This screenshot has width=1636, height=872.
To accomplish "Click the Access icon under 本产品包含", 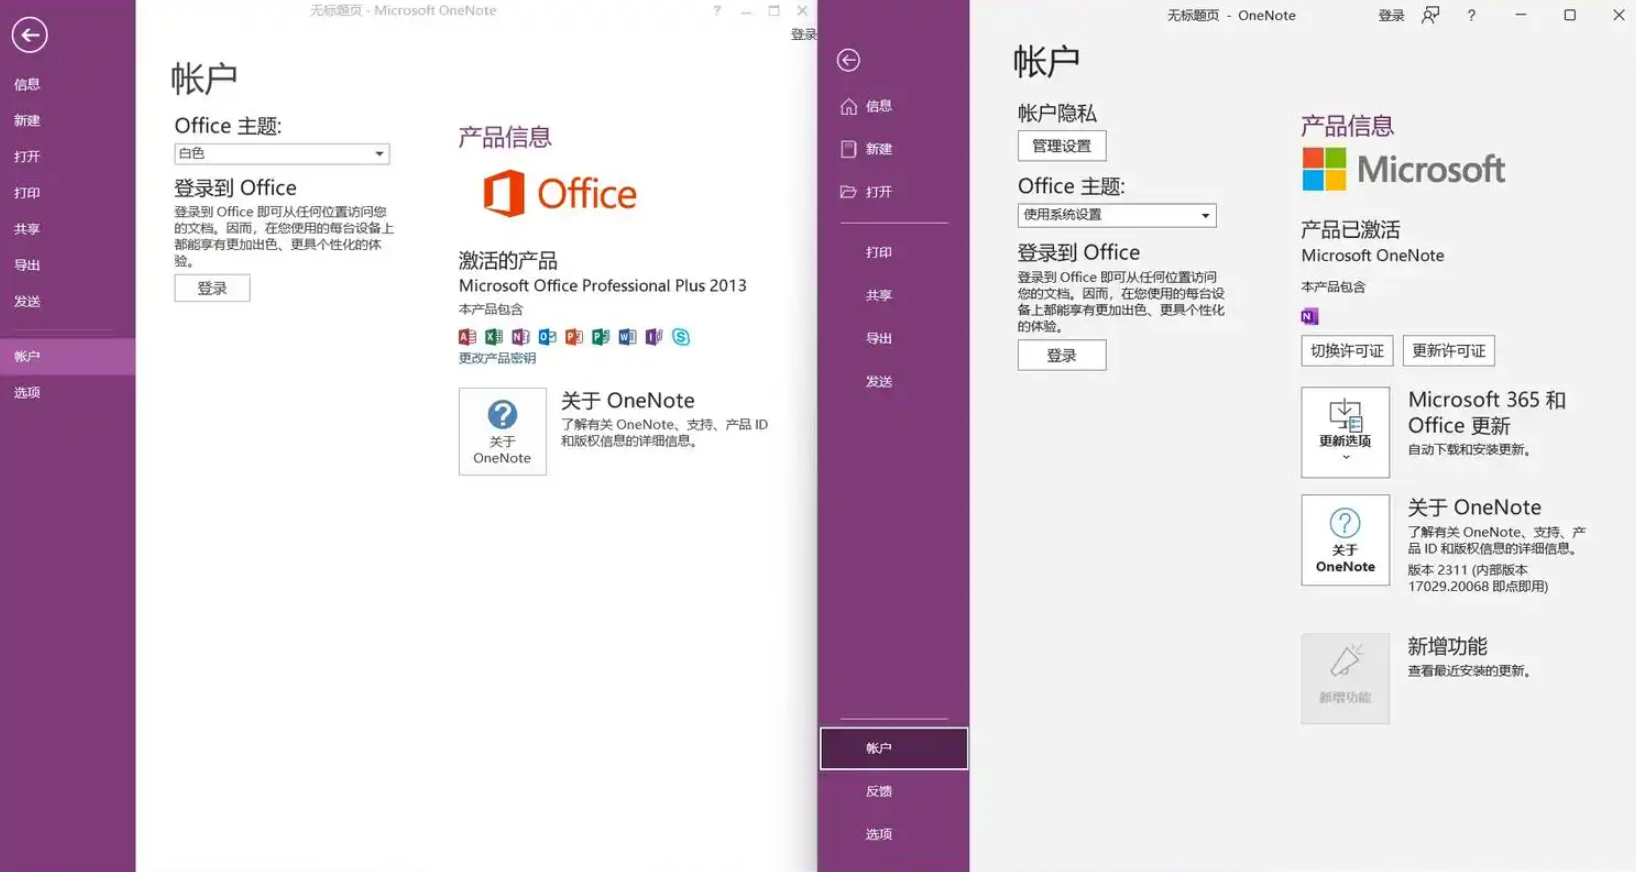I will coord(467,337).
